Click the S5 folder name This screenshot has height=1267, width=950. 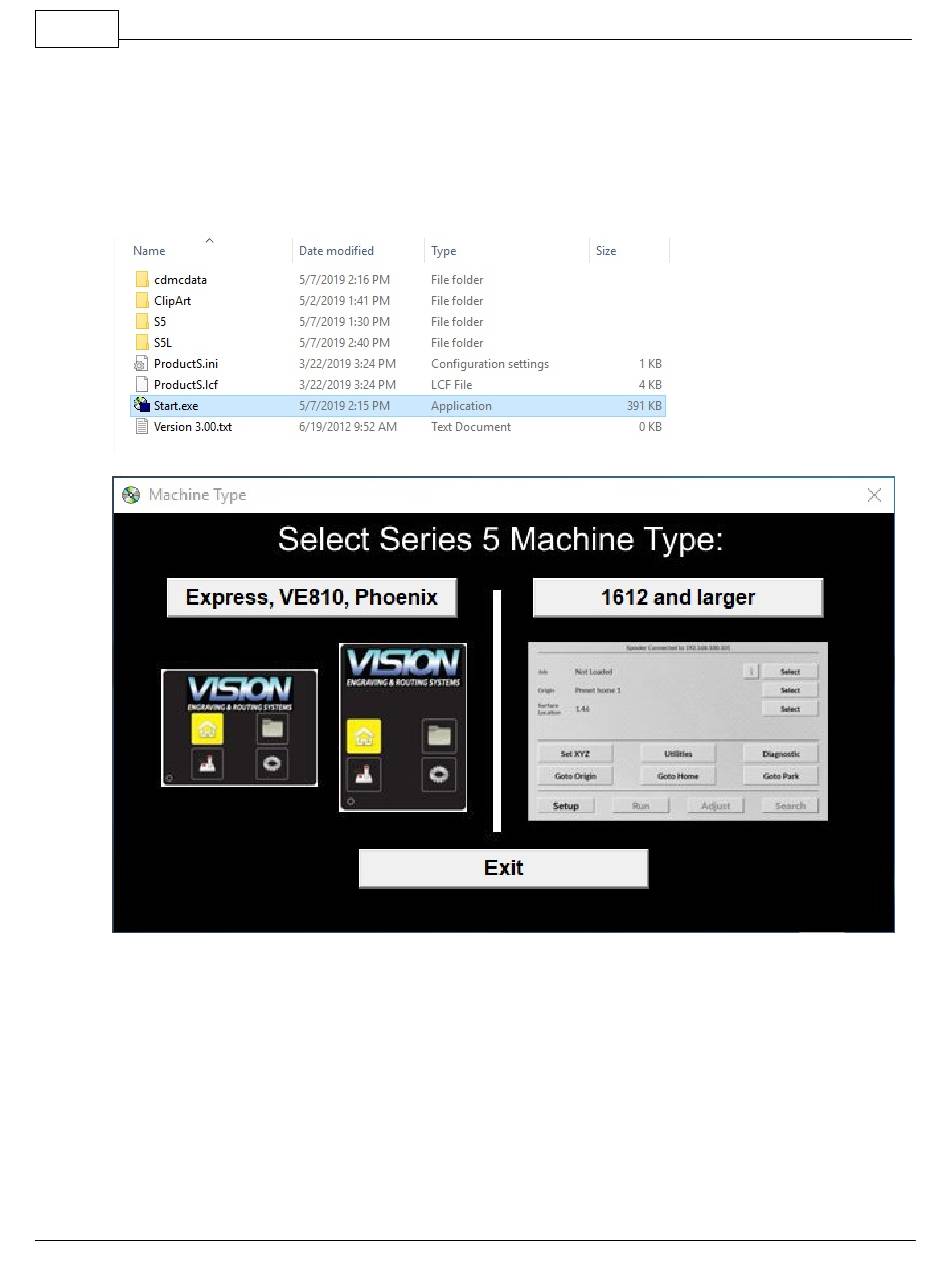[160, 322]
